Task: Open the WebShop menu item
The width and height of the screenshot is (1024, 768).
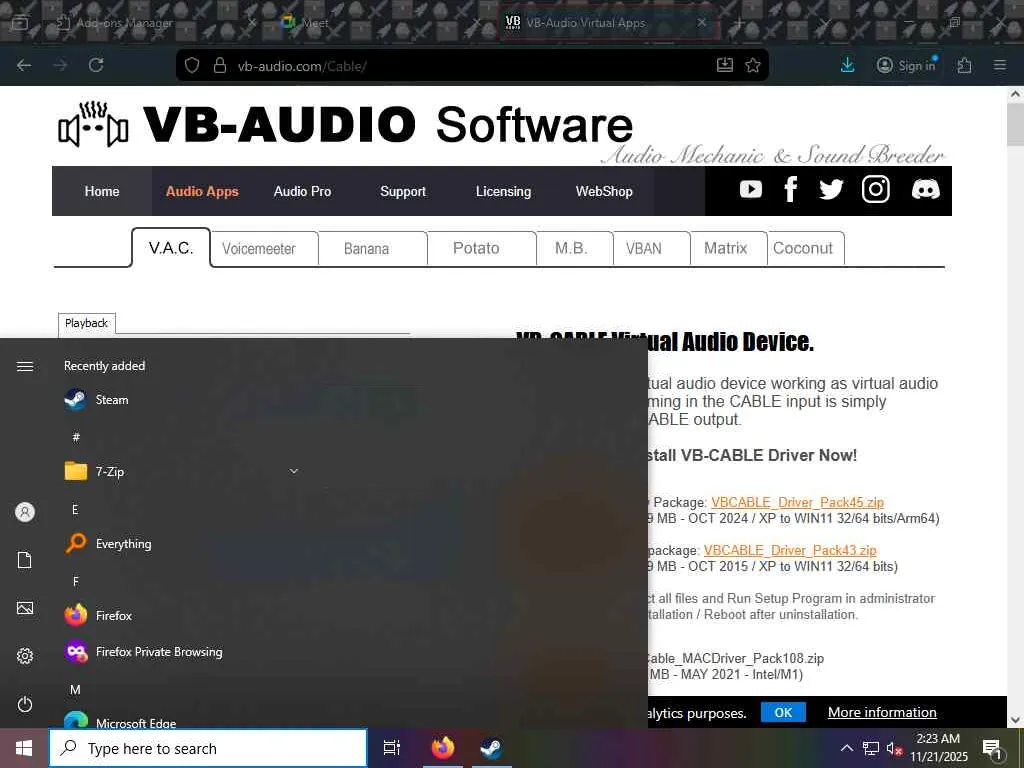Action: [x=604, y=191]
